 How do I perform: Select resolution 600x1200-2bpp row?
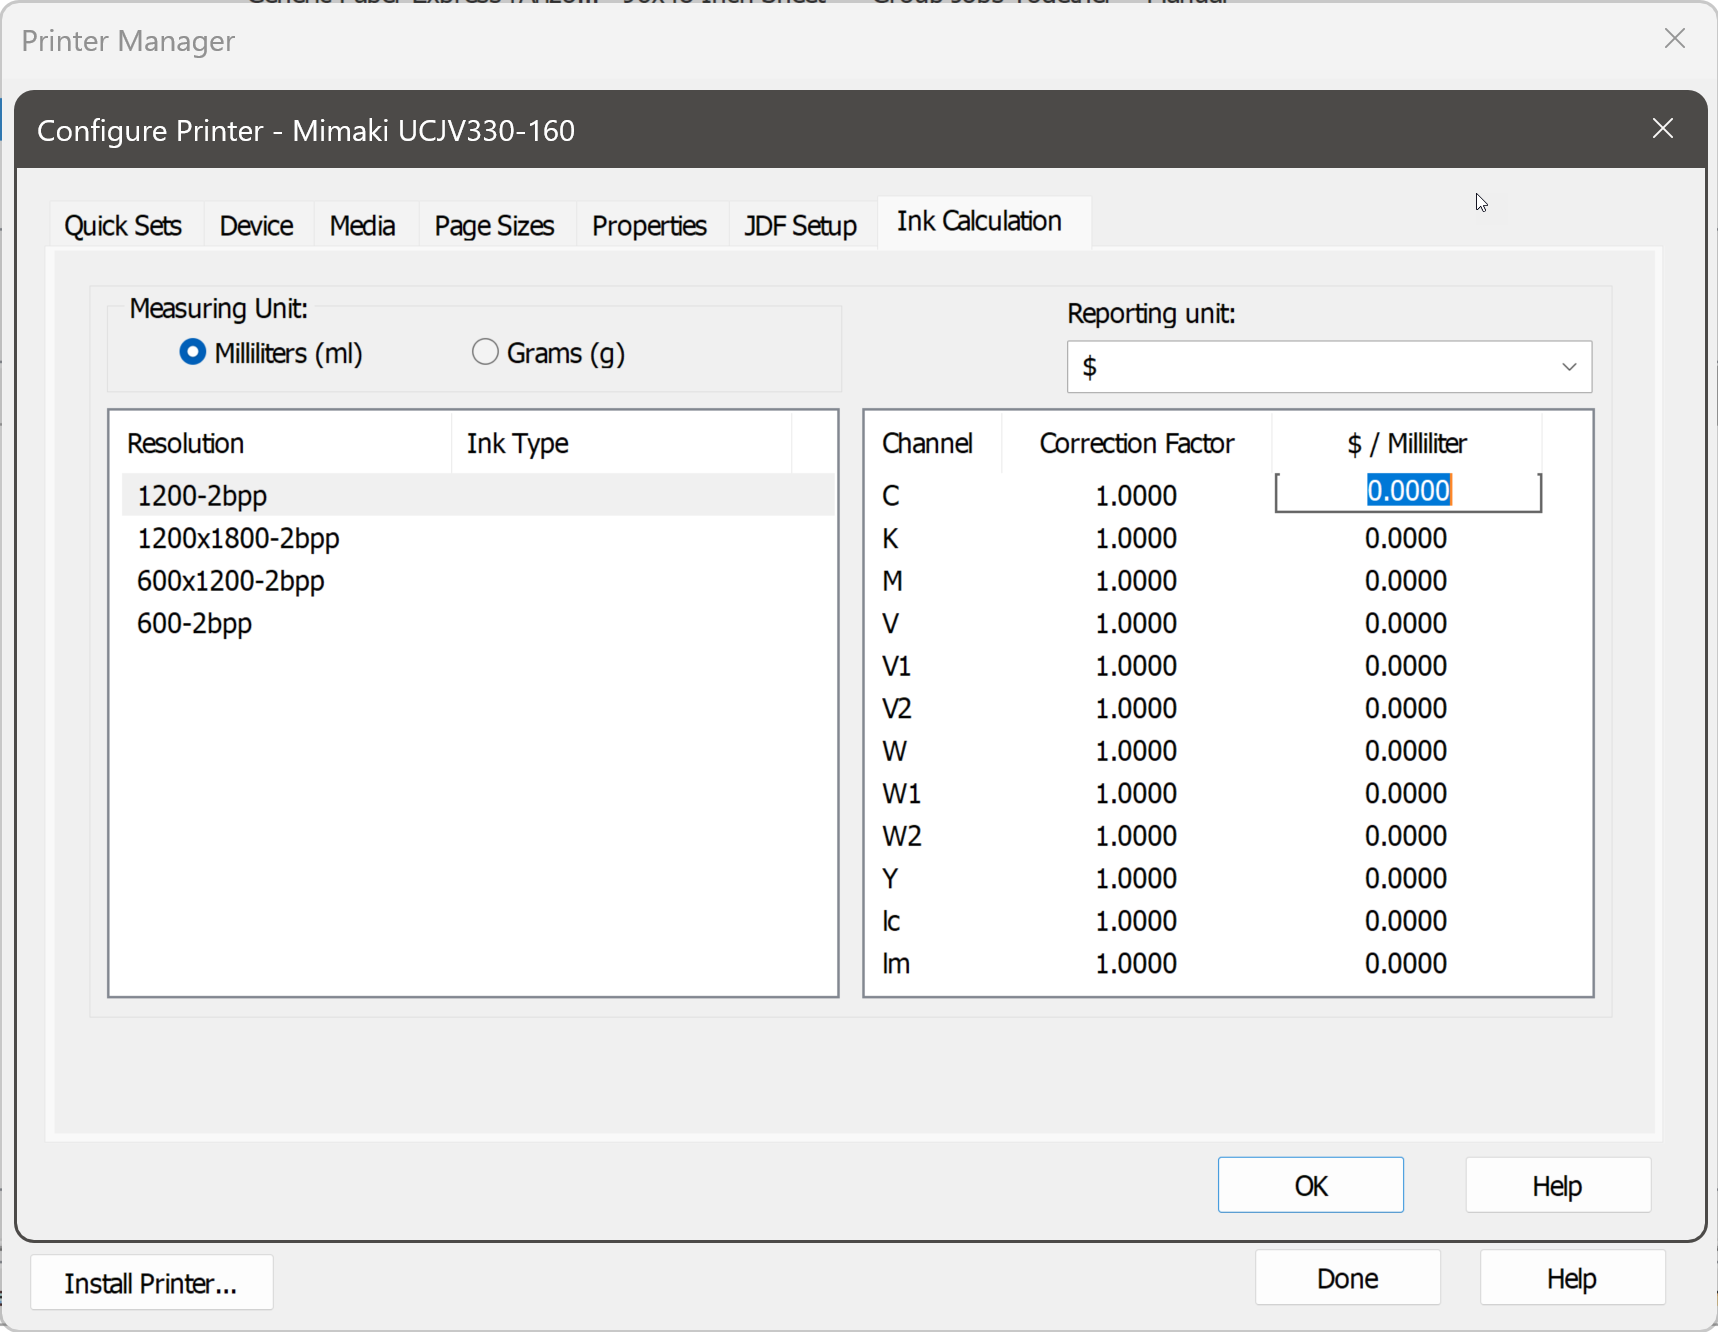478,581
